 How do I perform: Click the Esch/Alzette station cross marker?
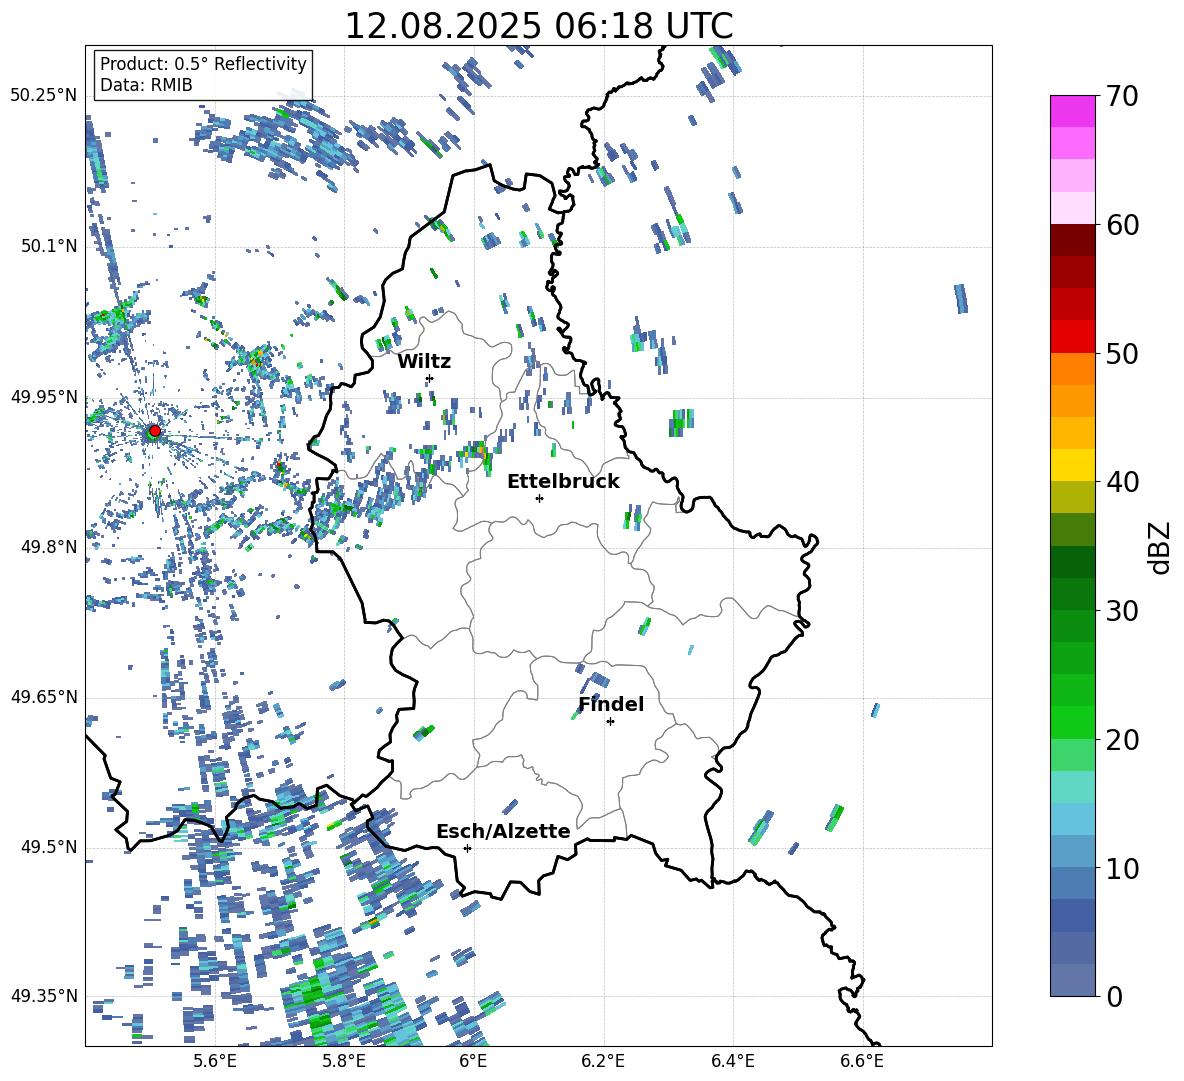click(x=467, y=848)
